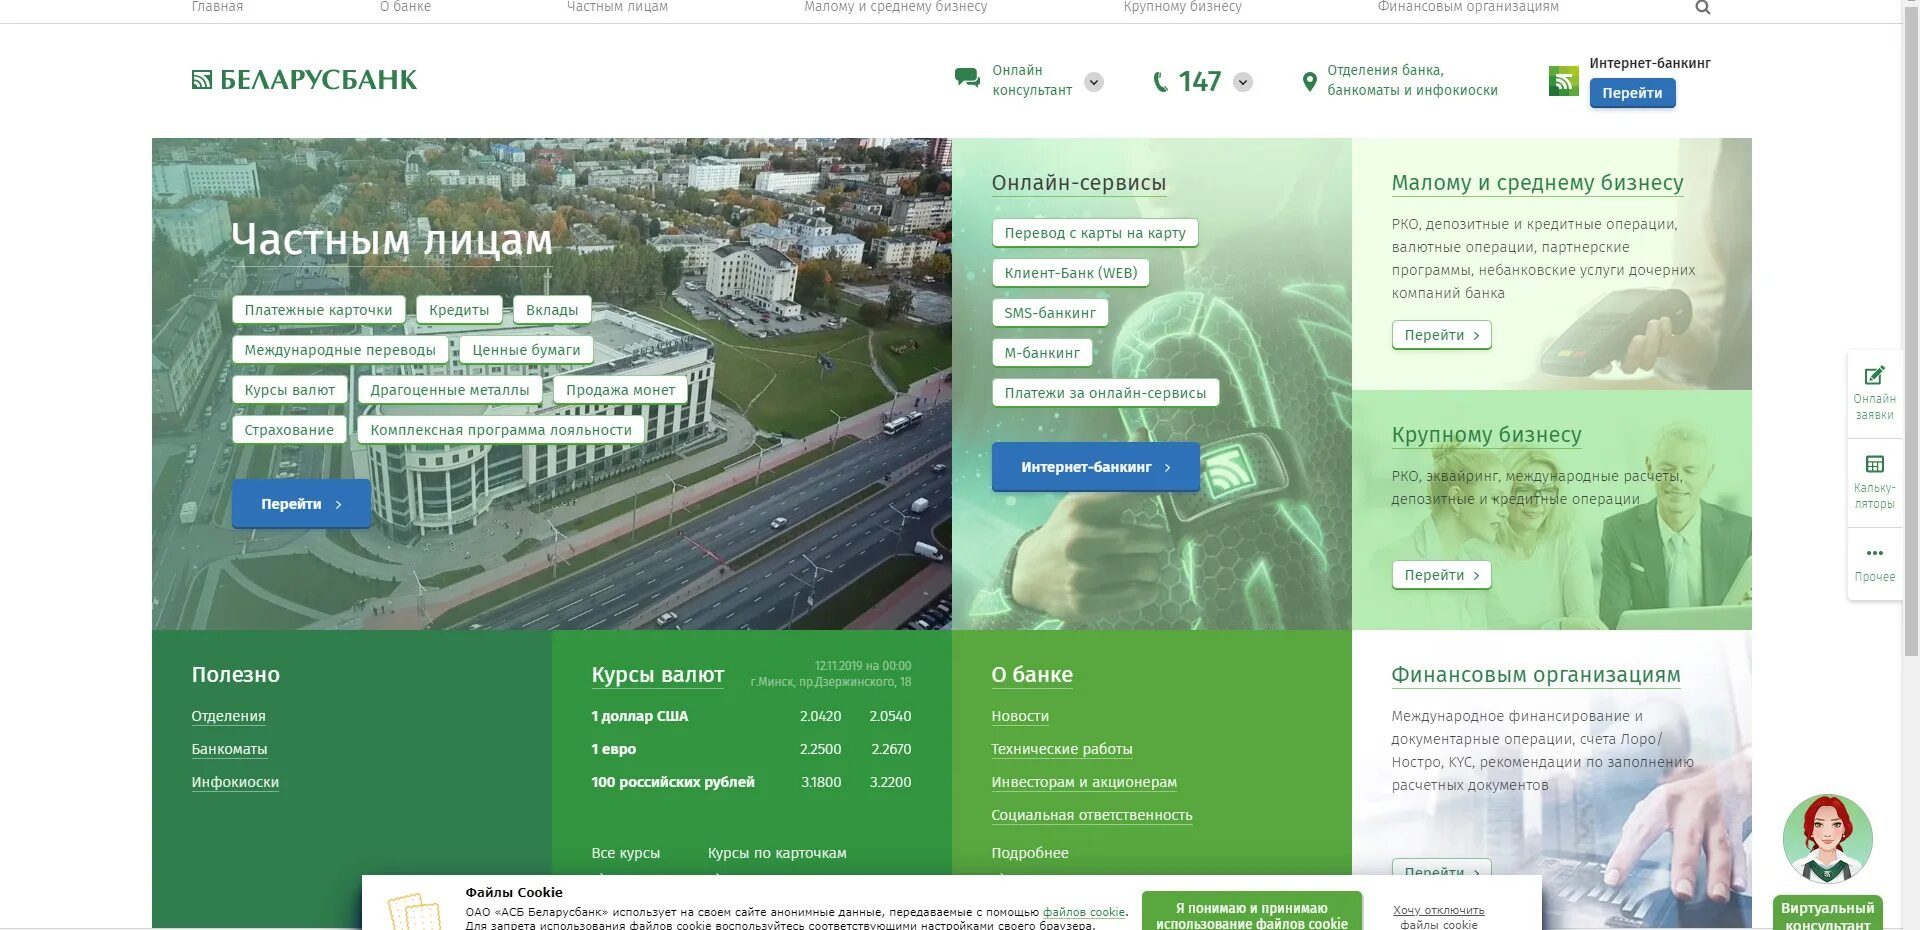
Task: Open Подробнее link under О банке
Action: coord(1030,853)
